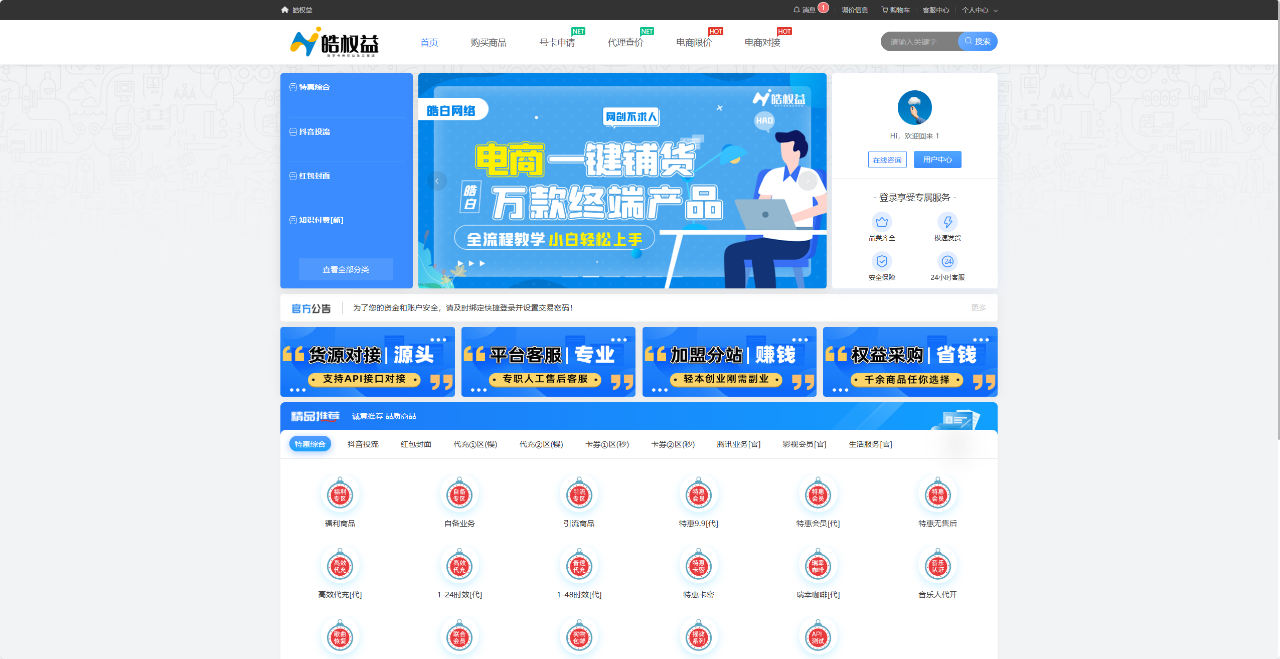Open the 特惠9.9[代] product icon
The height and width of the screenshot is (659, 1280).
(698, 494)
